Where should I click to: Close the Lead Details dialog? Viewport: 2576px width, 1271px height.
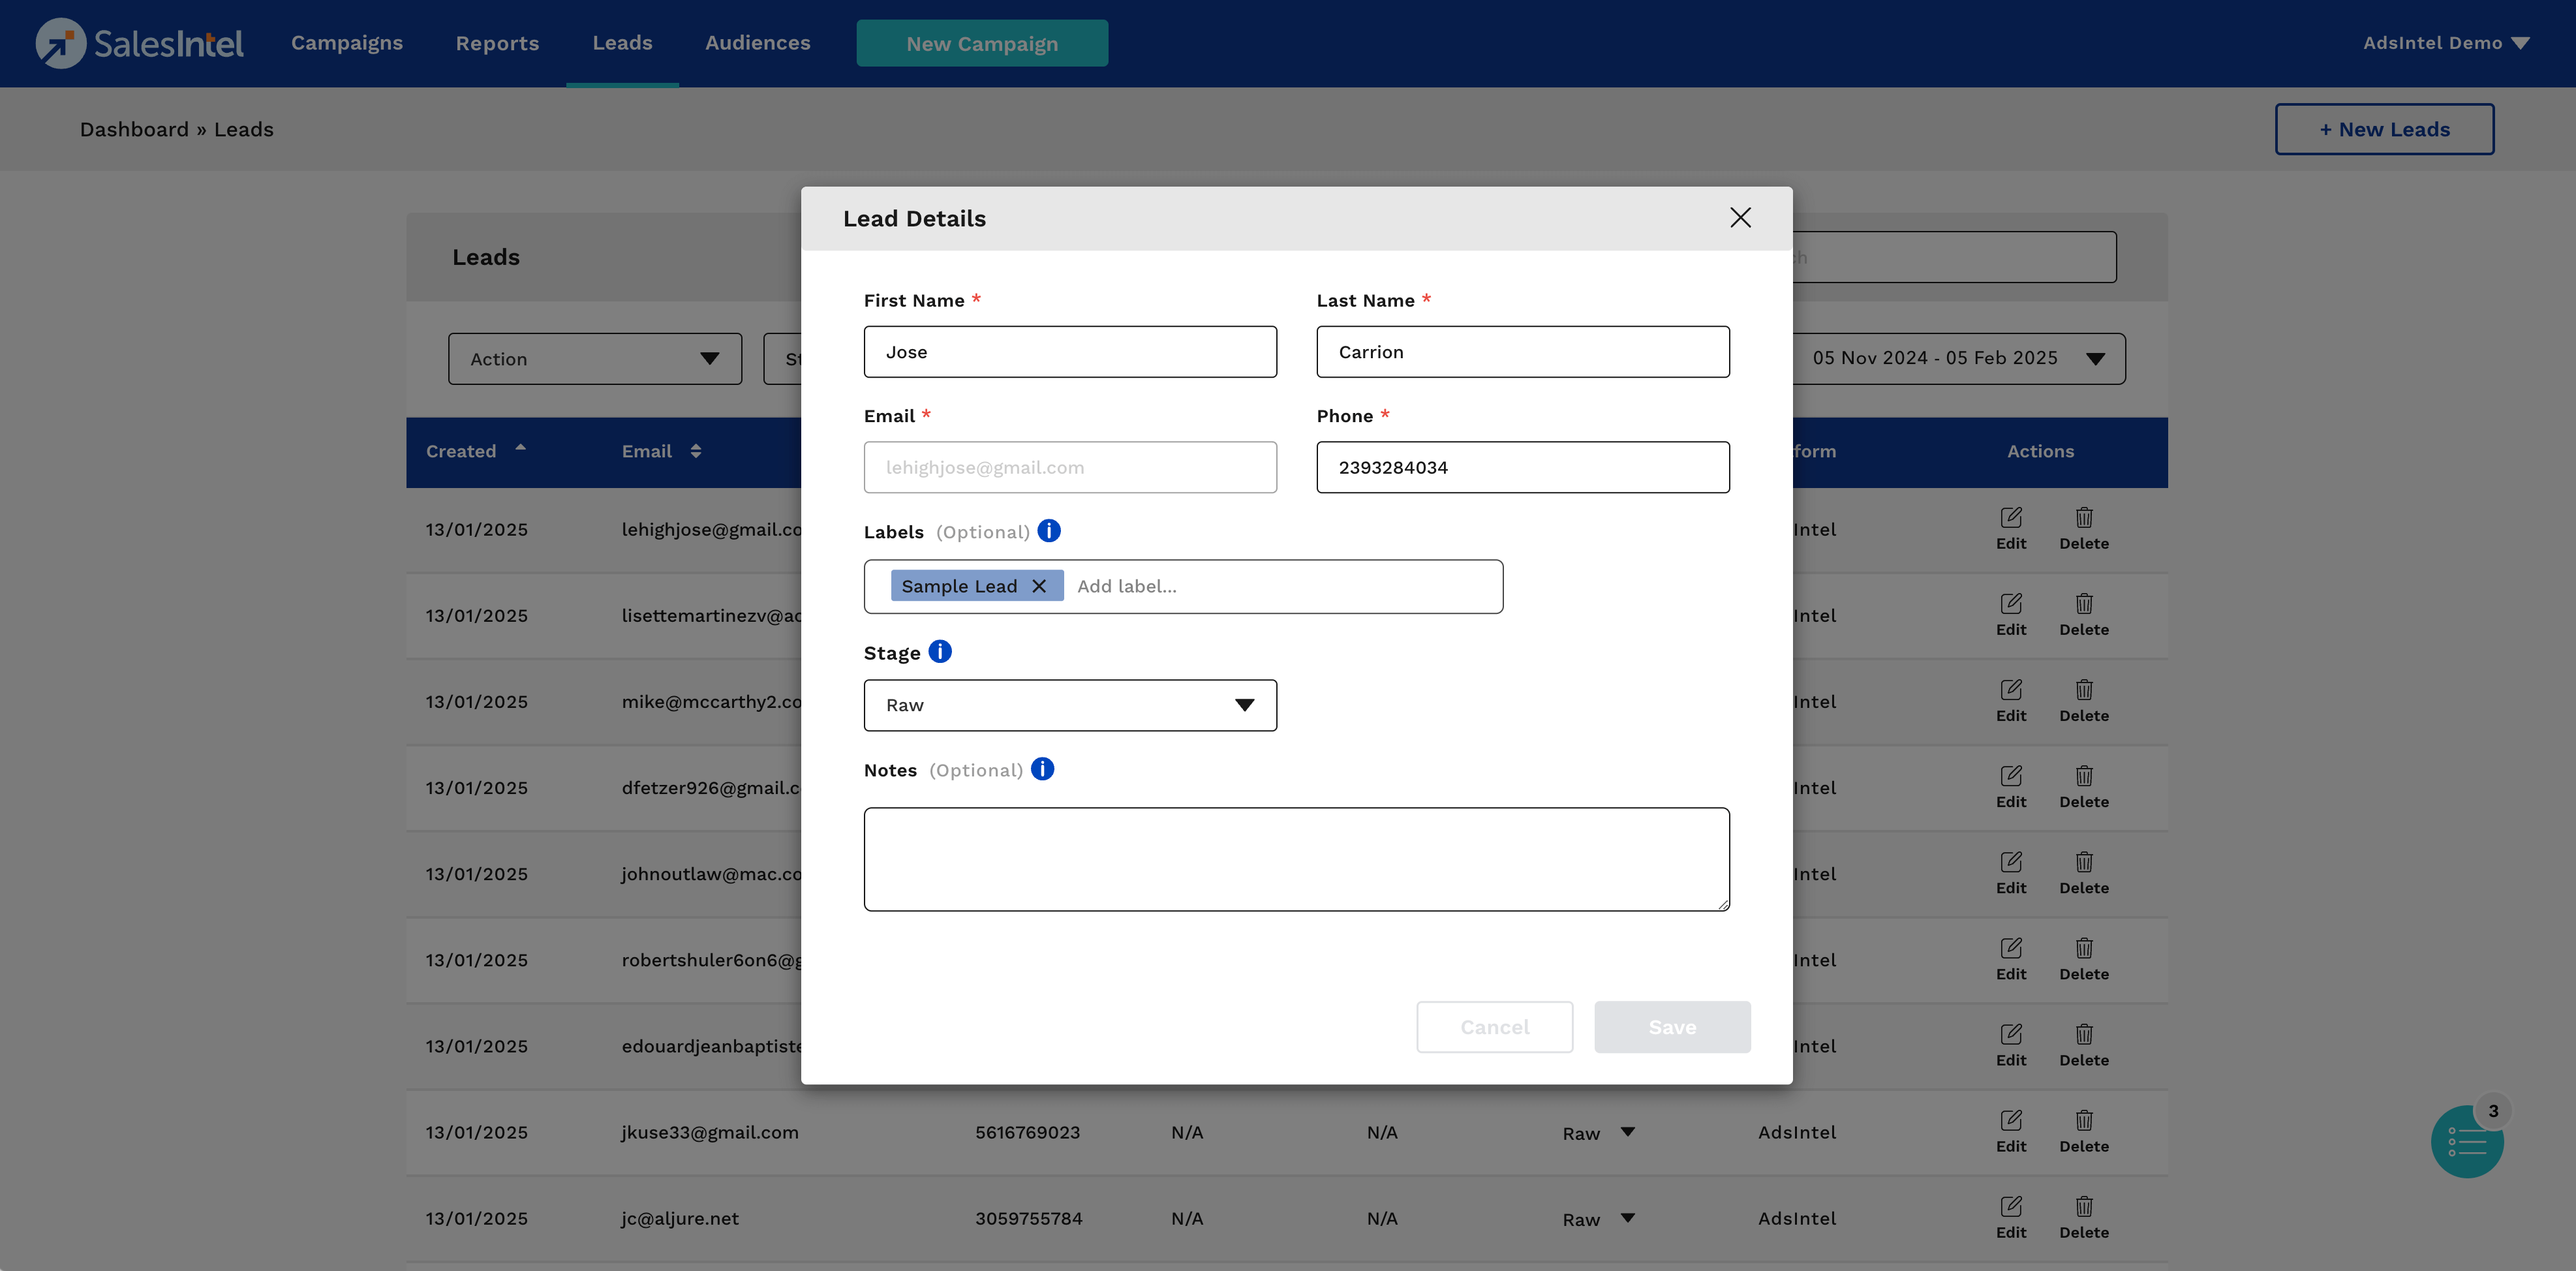[1740, 218]
